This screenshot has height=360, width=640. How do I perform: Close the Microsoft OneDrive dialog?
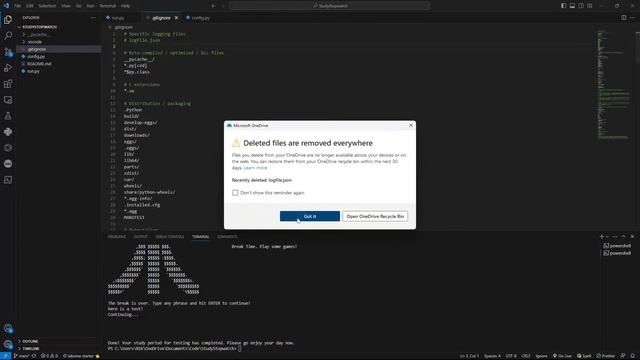[411, 125]
